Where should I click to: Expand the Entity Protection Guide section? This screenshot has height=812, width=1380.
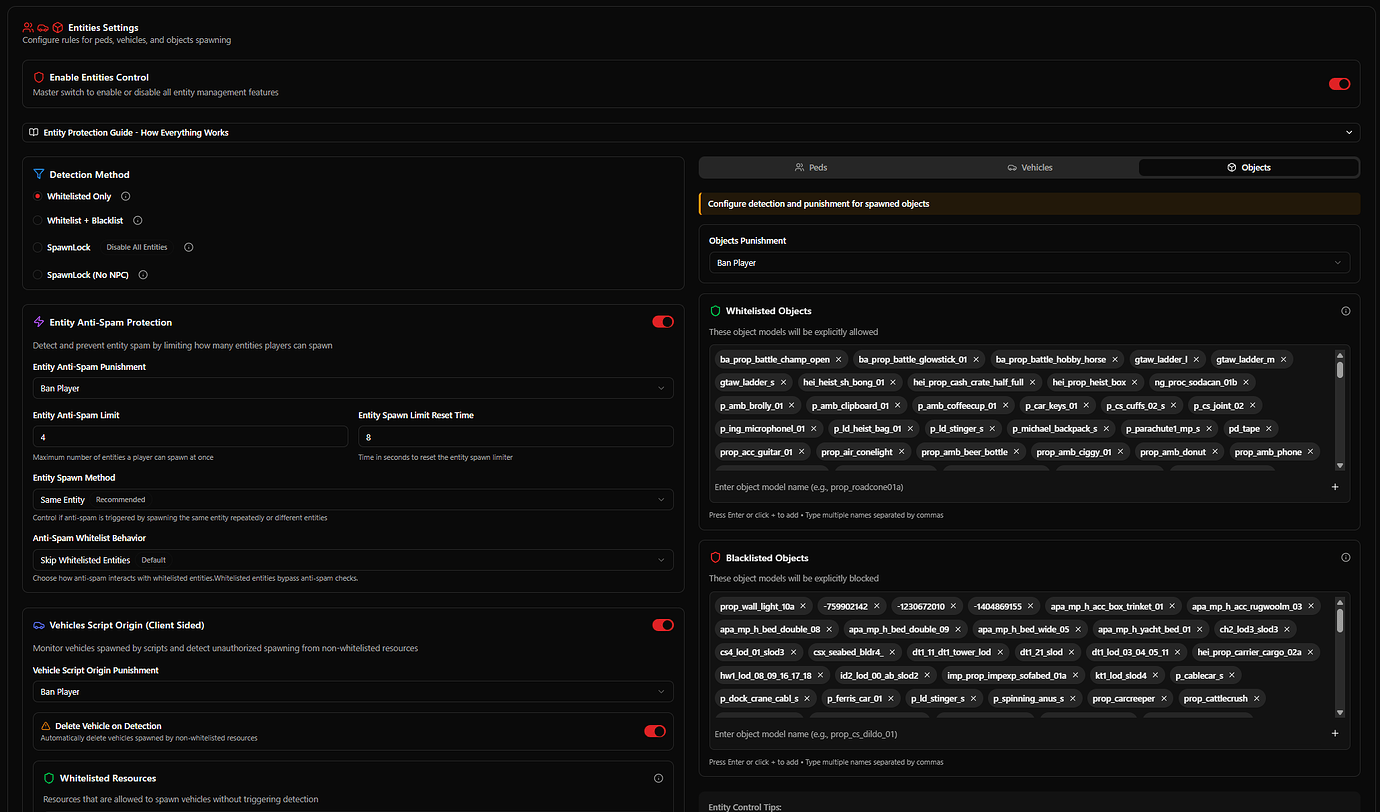pos(691,132)
